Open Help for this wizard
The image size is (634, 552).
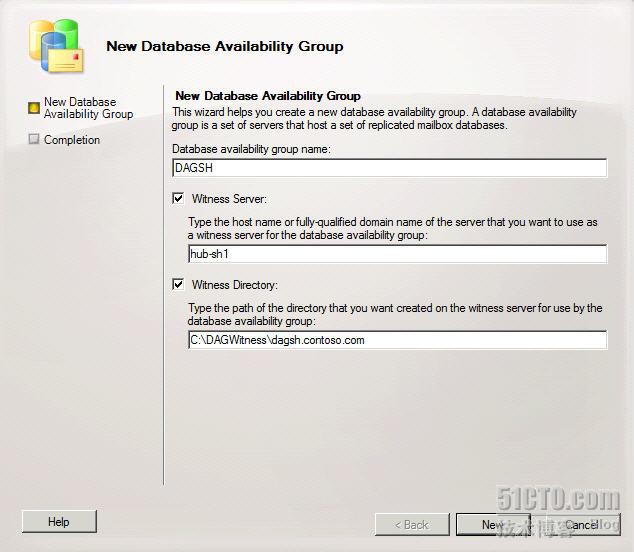59,522
